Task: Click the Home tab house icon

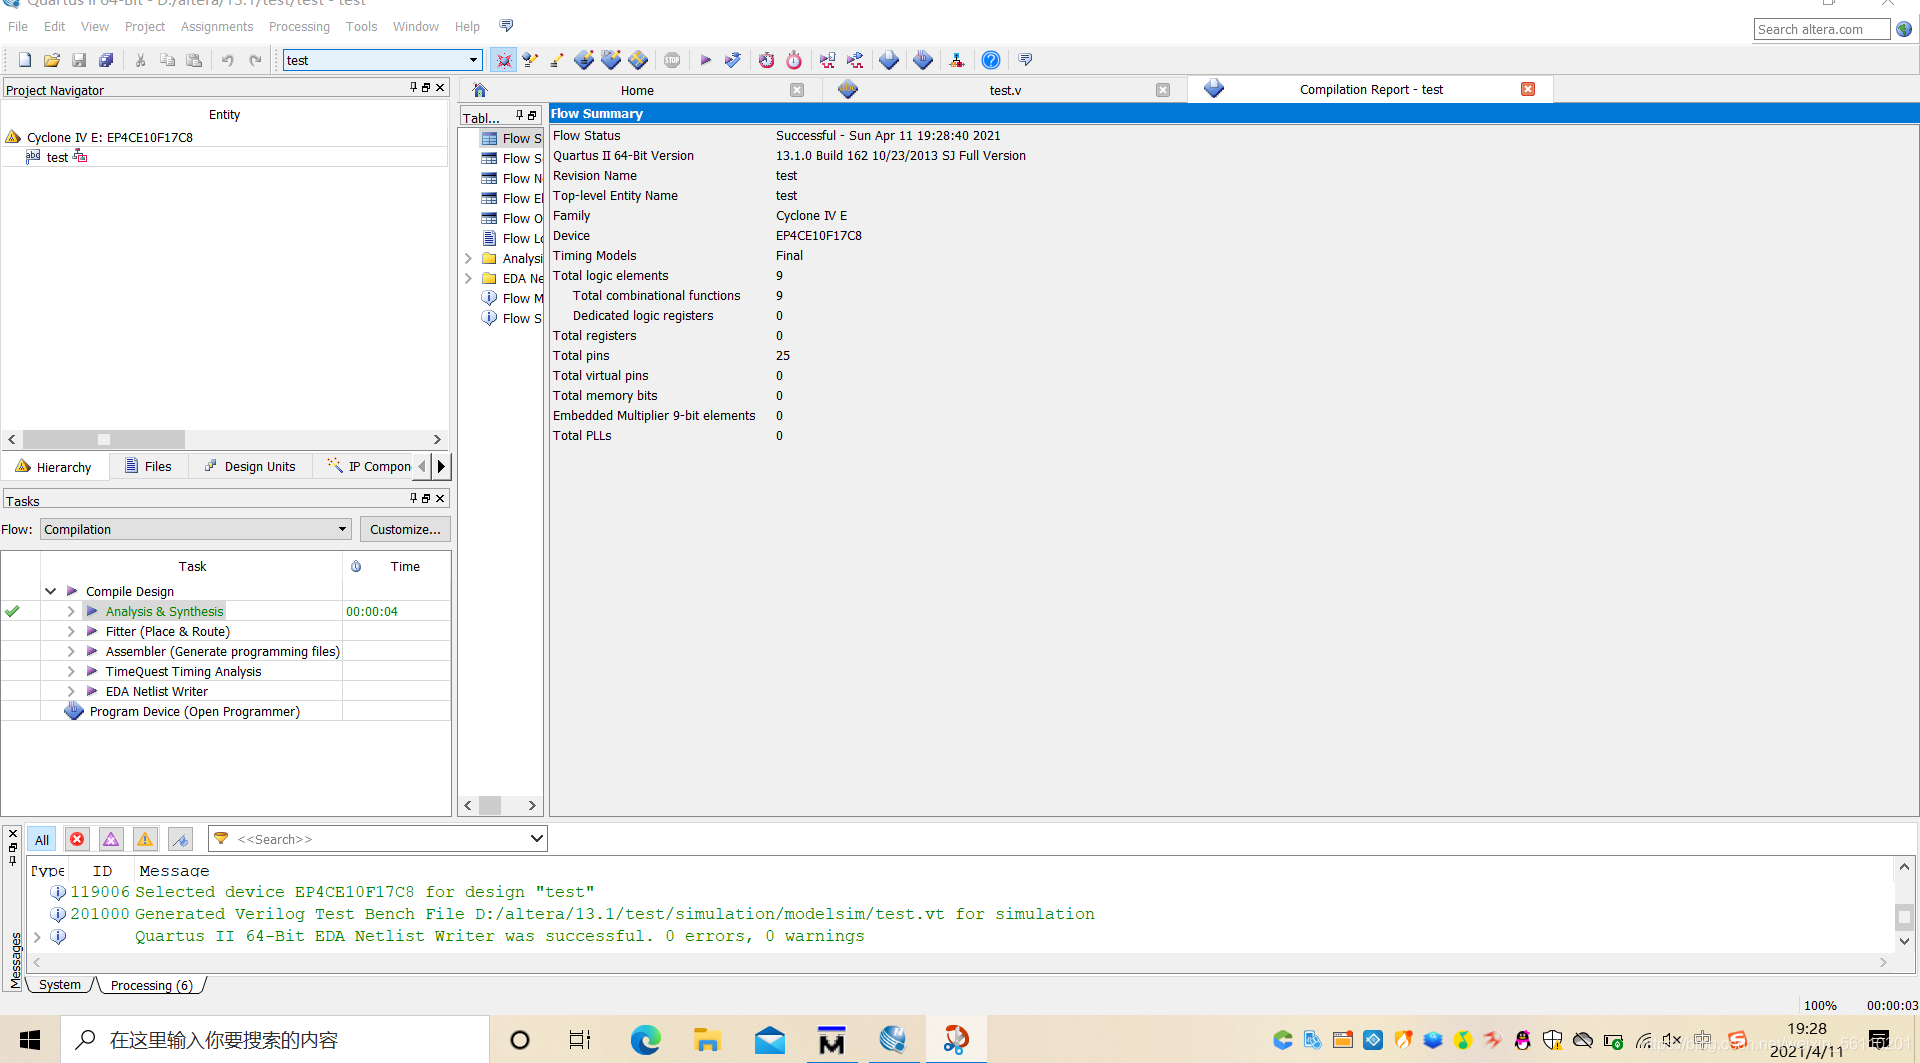Action: [480, 90]
